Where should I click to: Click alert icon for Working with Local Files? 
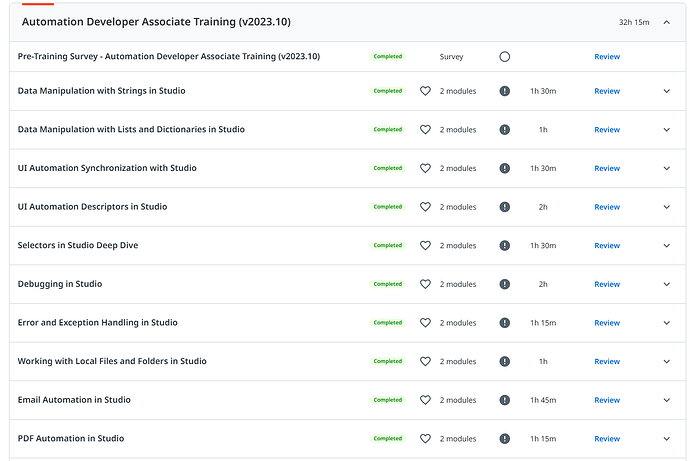tap(505, 361)
